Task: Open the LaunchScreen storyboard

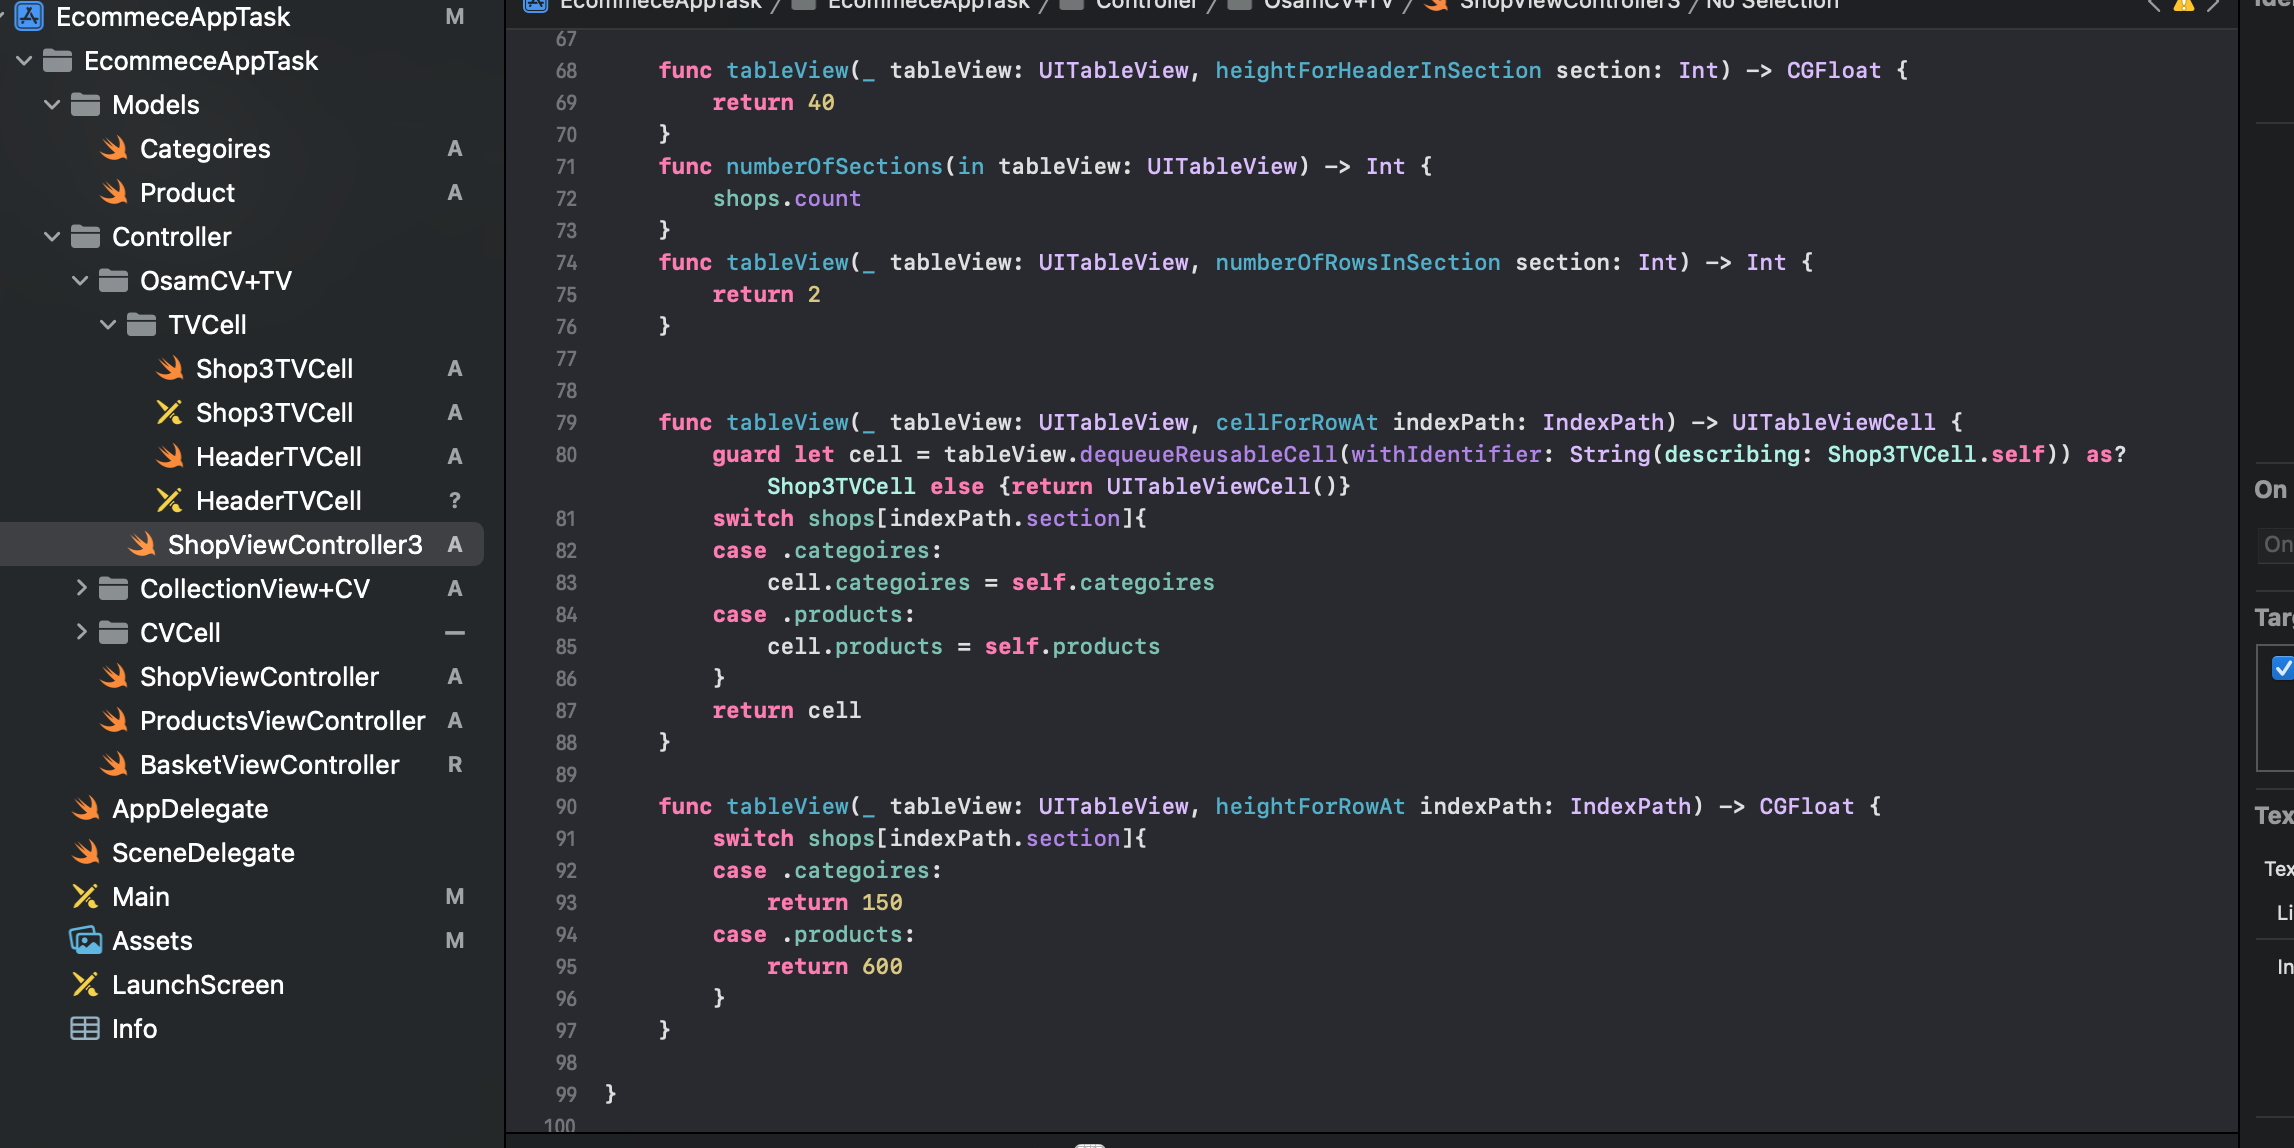Action: 197,985
